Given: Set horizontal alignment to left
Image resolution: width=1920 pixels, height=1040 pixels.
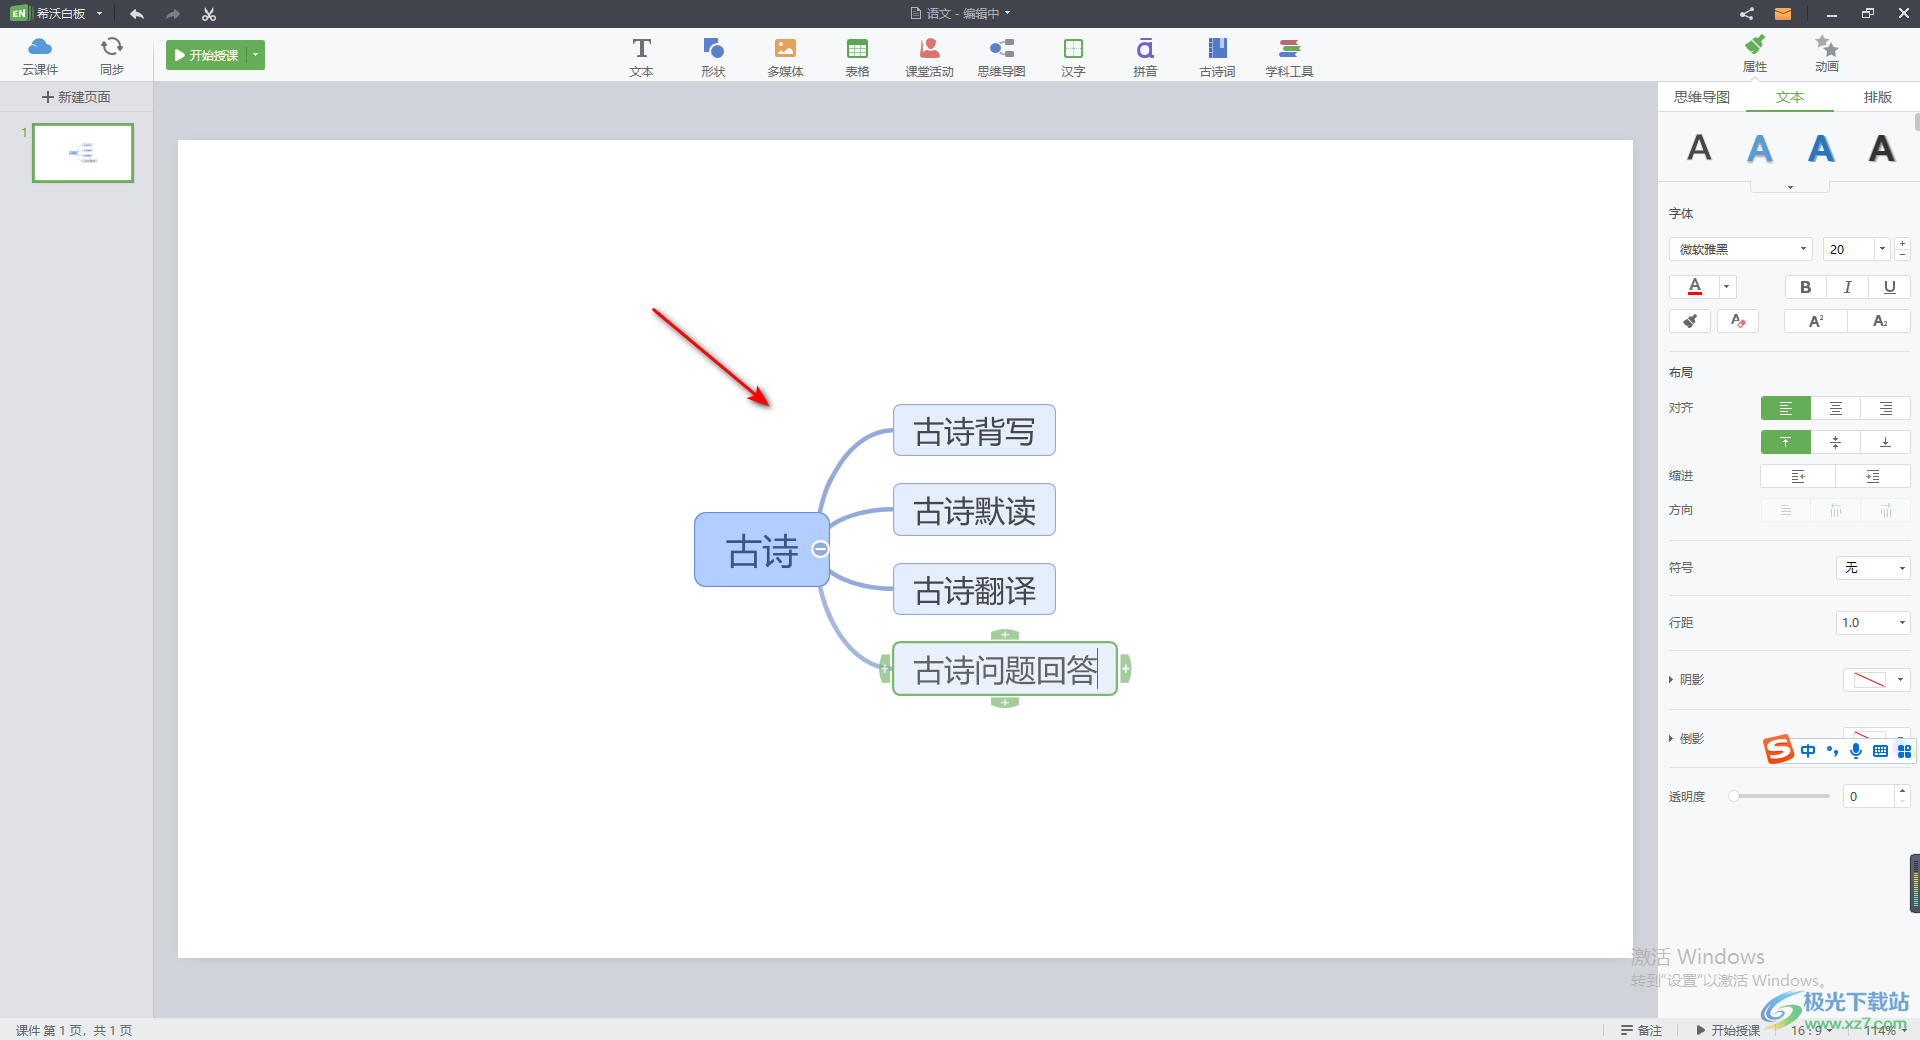Looking at the screenshot, I should pyautogui.click(x=1786, y=408).
